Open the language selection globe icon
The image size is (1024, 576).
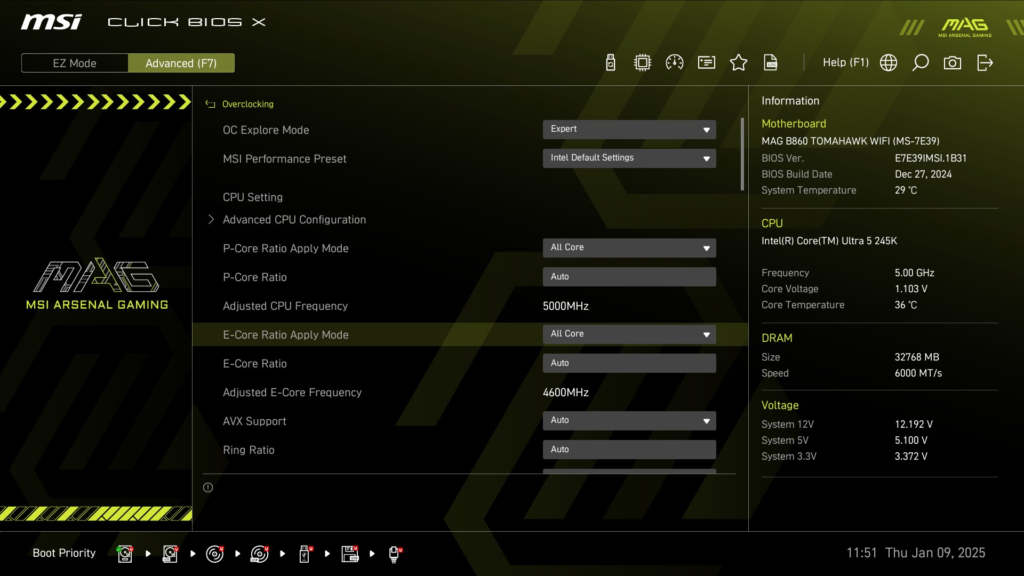pyautogui.click(x=887, y=62)
